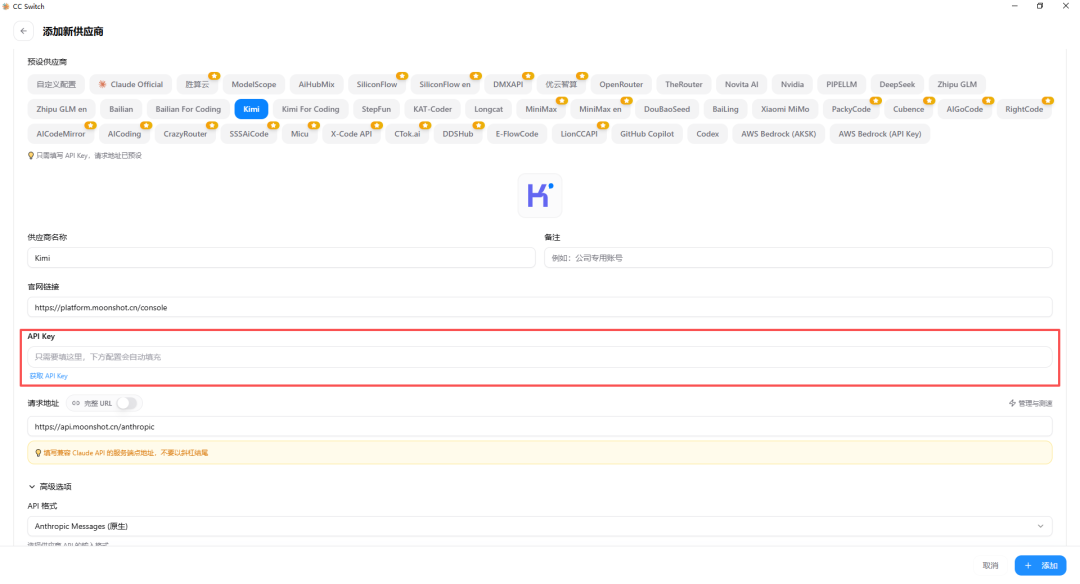This screenshot has width=1080, height=584.
Task: Focus the provider name field containing Kimi
Action: (281, 258)
